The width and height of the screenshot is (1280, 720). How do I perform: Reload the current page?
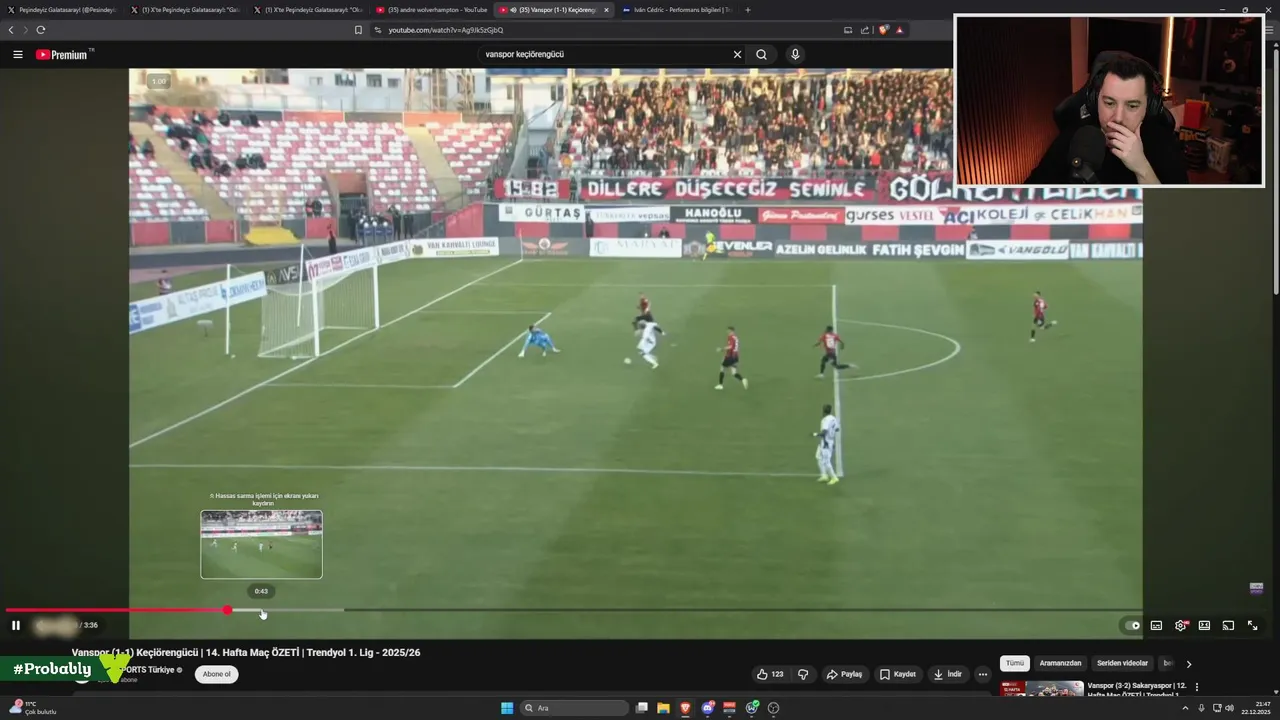click(x=41, y=30)
